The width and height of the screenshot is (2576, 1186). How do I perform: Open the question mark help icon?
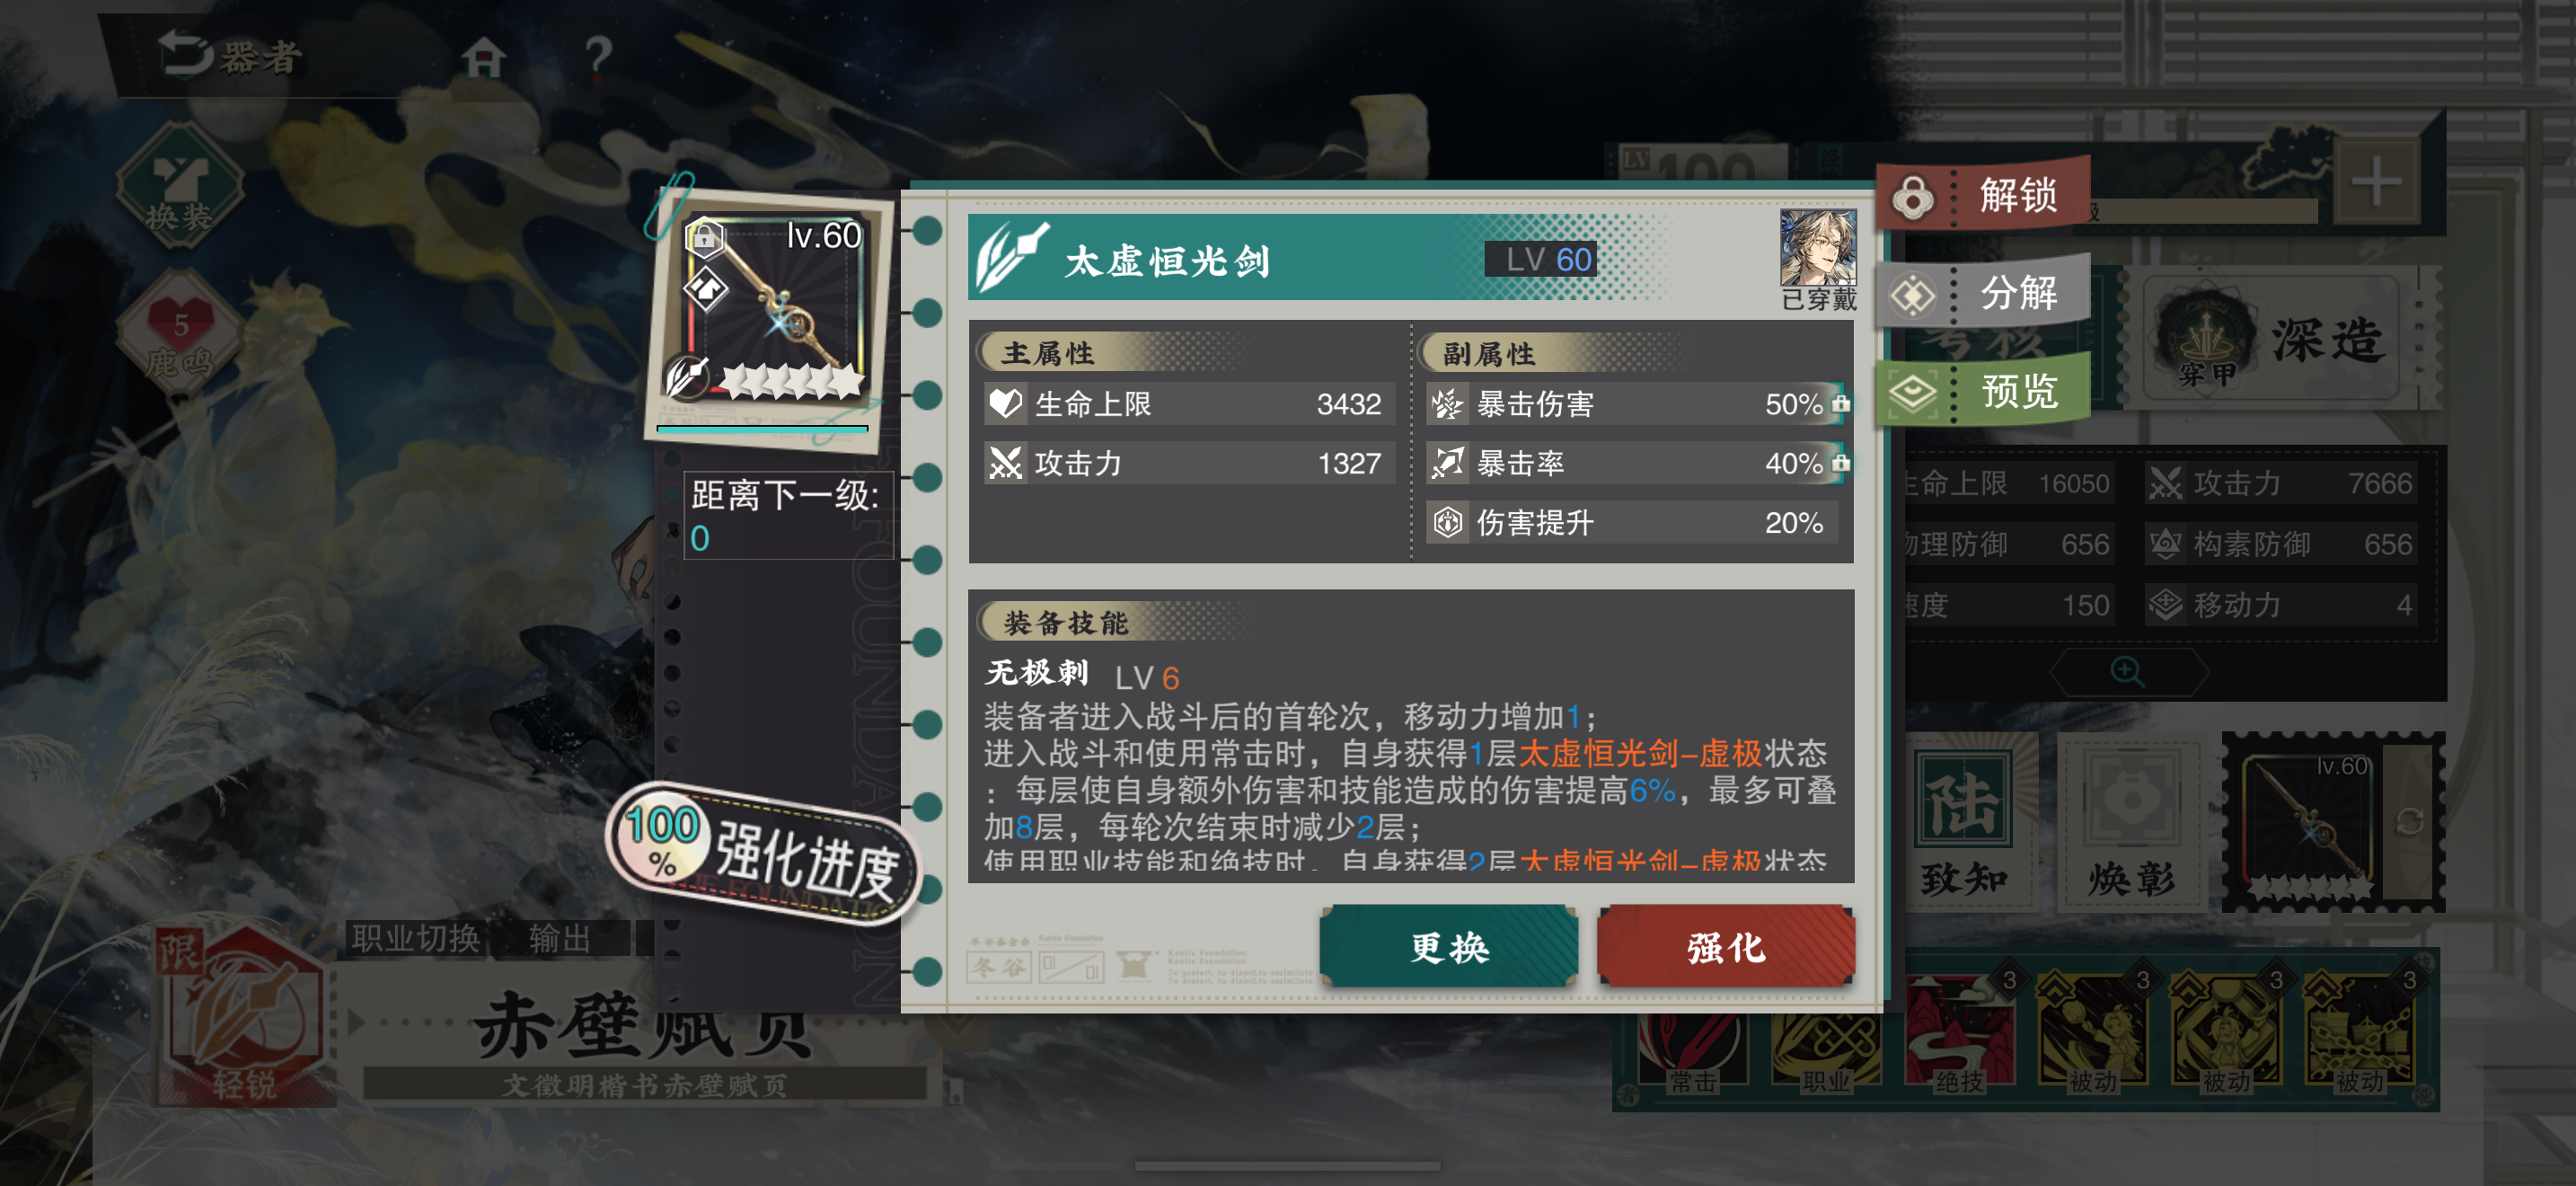tap(597, 56)
